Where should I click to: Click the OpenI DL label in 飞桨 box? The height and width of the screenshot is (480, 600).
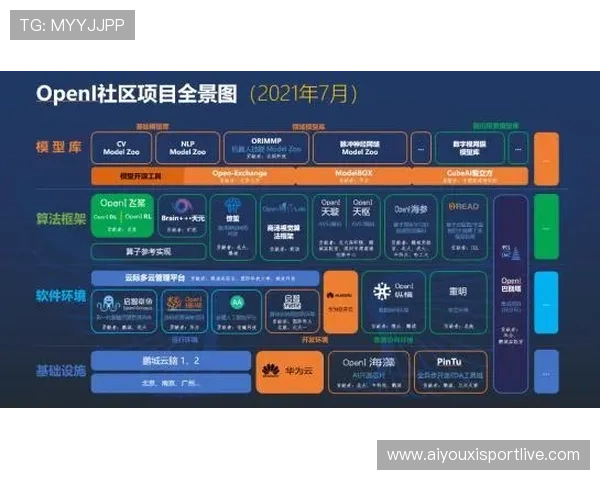pyautogui.click(x=105, y=217)
